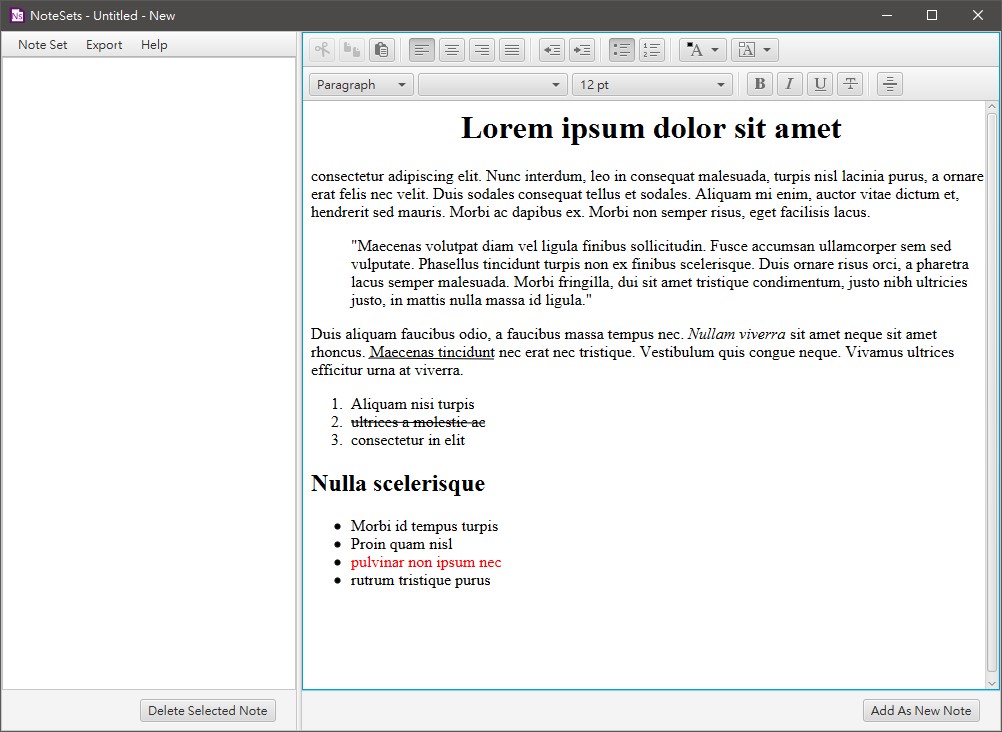Open the Note Set menu

pyautogui.click(x=43, y=45)
